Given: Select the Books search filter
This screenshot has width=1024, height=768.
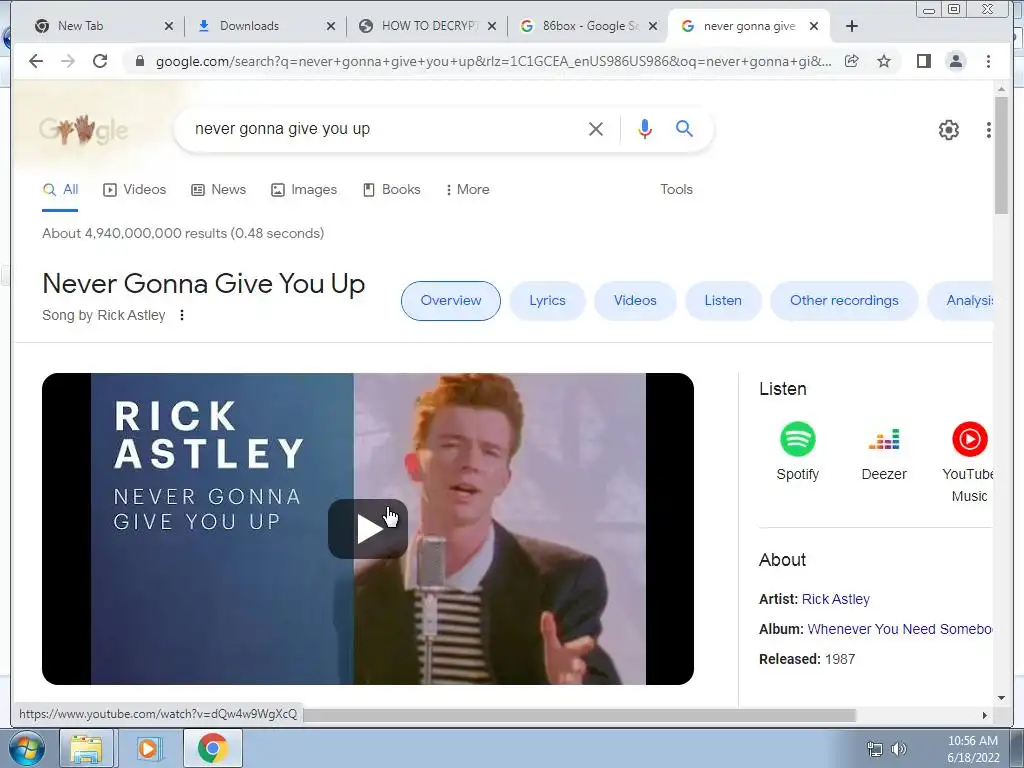Looking at the screenshot, I should (x=391, y=189).
